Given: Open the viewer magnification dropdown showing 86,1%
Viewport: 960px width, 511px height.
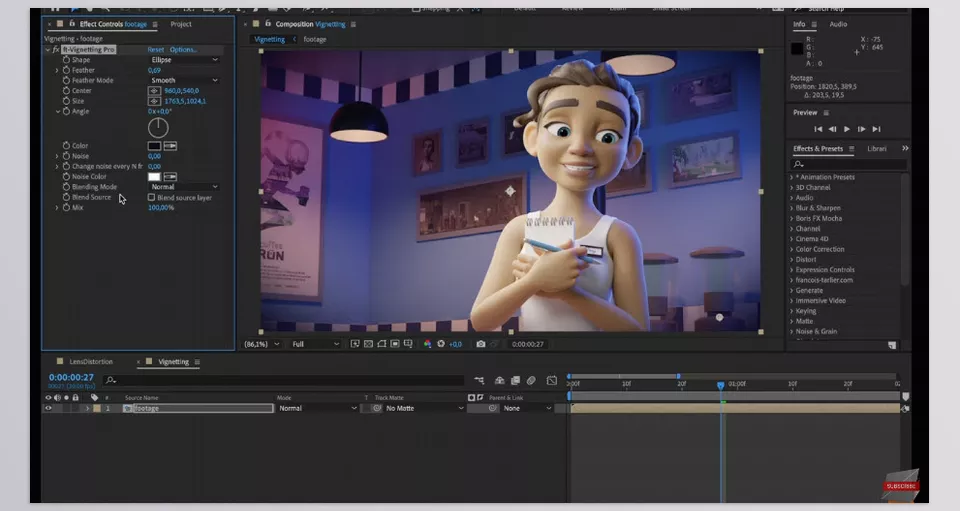Looking at the screenshot, I should (262, 344).
